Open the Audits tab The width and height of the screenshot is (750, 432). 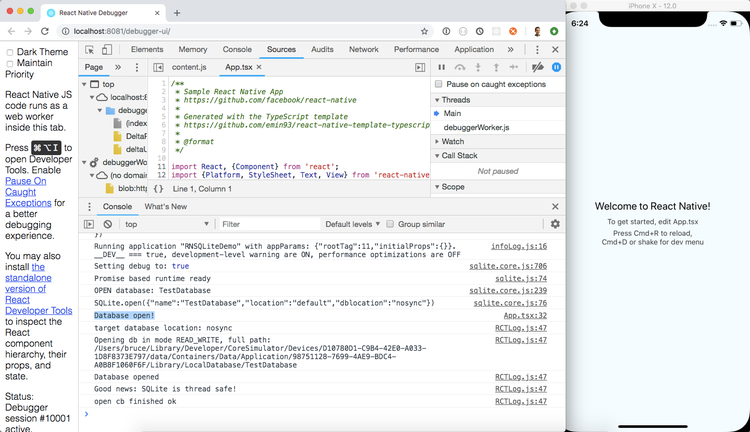322,50
